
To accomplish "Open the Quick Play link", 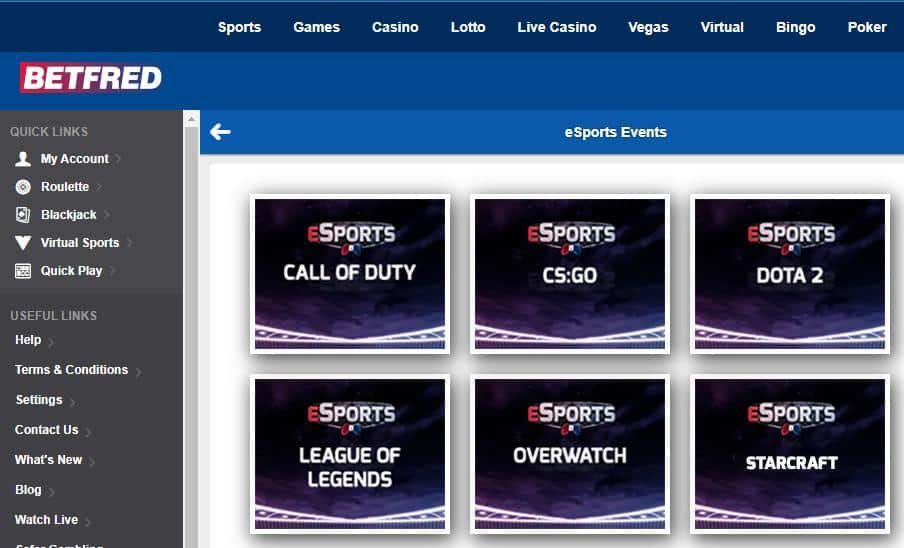I will click(x=71, y=271).
